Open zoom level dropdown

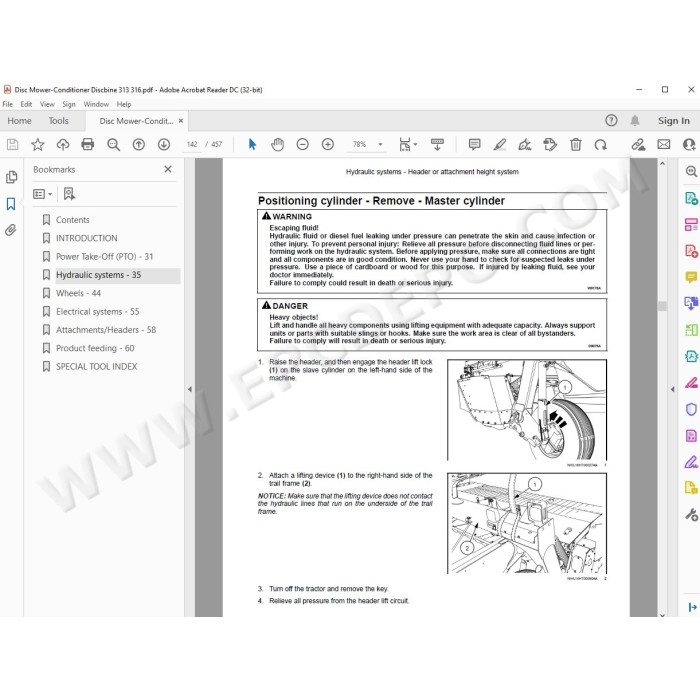coord(380,144)
